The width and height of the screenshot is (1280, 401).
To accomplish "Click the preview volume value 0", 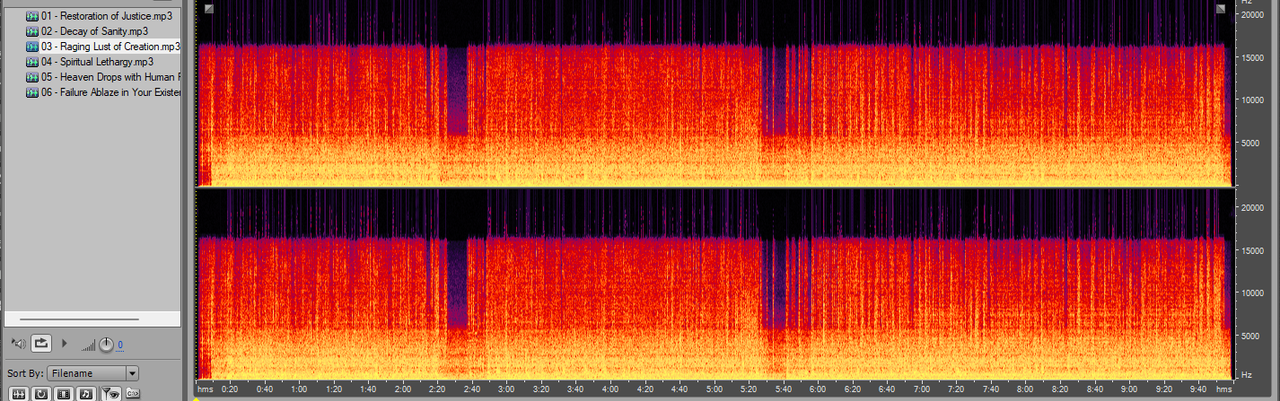I will (120, 345).
